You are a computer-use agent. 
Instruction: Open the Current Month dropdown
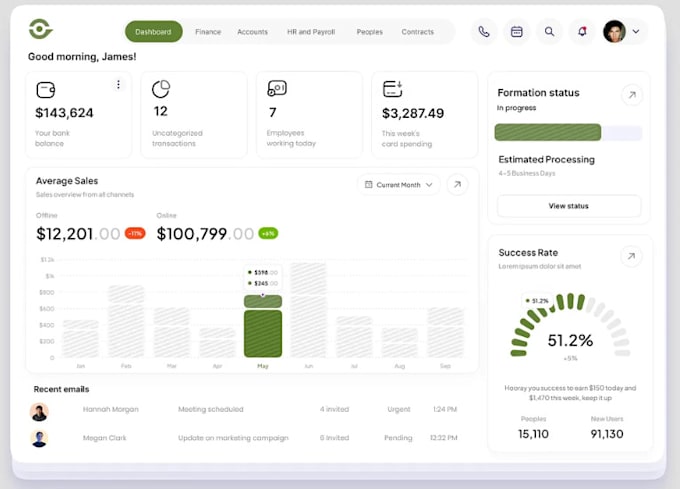(x=399, y=185)
